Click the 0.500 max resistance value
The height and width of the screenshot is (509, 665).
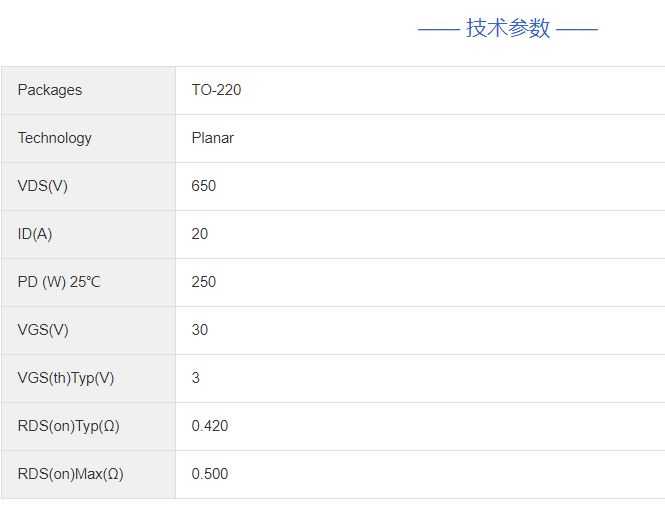tap(210, 474)
